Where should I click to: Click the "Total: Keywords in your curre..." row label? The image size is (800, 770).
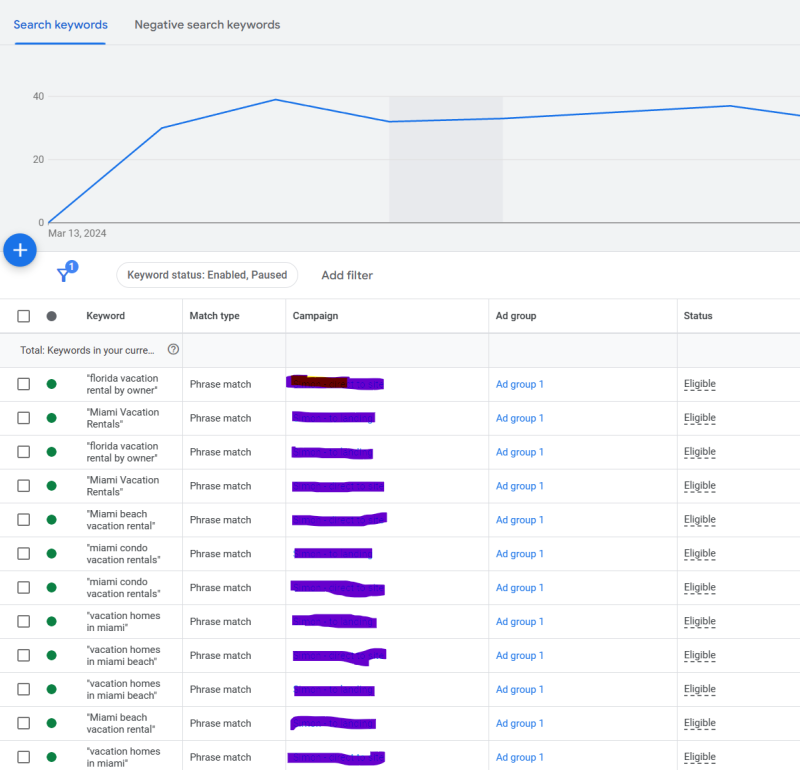tap(87, 350)
